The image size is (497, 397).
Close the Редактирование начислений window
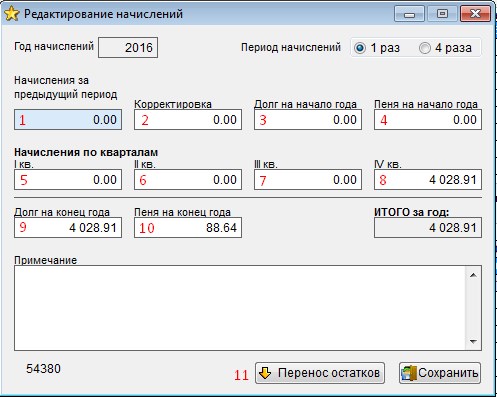click(x=475, y=14)
